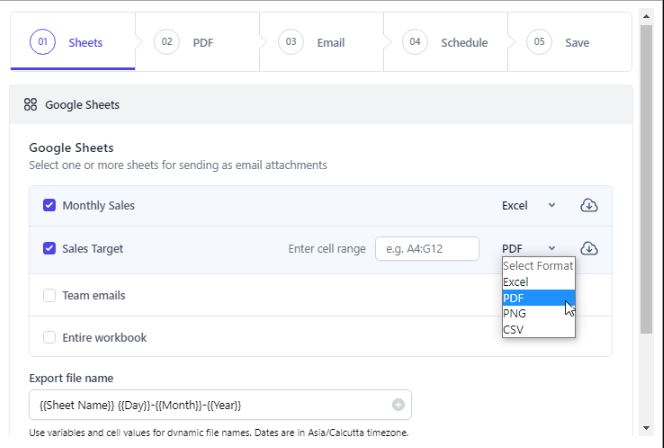This screenshot has width=664, height=448.
Task: Click the vertical scrollbar thumb
Action: tap(646, 179)
